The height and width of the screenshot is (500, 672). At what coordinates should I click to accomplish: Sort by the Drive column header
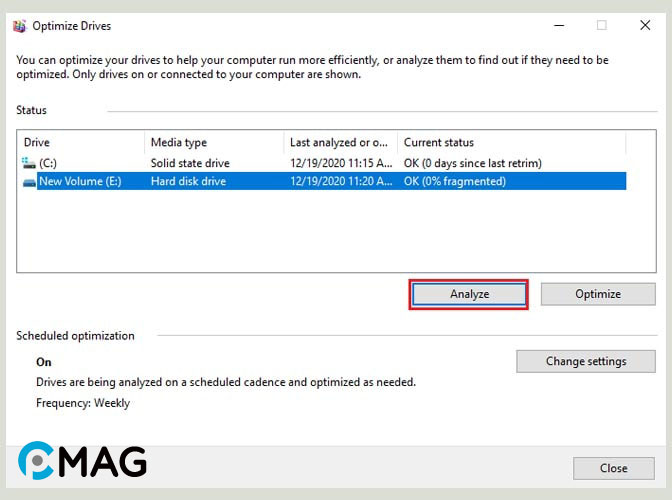(x=80, y=142)
